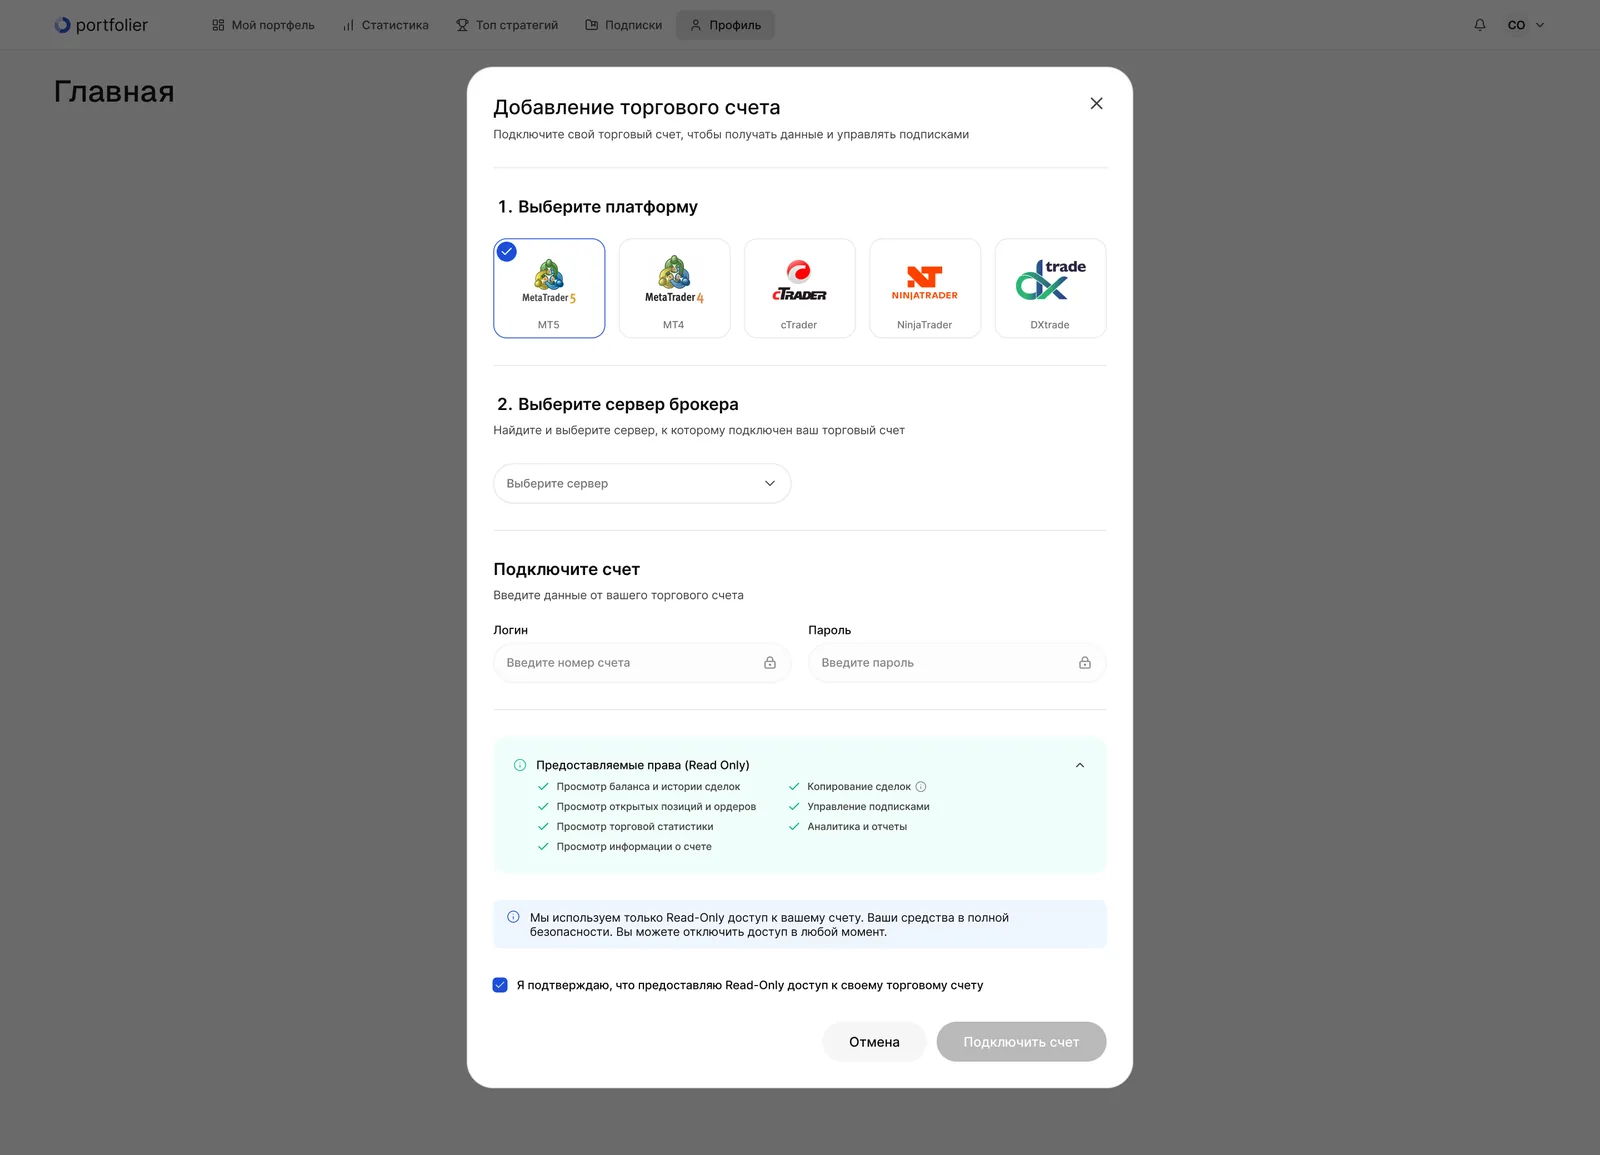Open the Выберите сервер dropdown
The width and height of the screenshot is (1600, 1155).
[642, 483]
